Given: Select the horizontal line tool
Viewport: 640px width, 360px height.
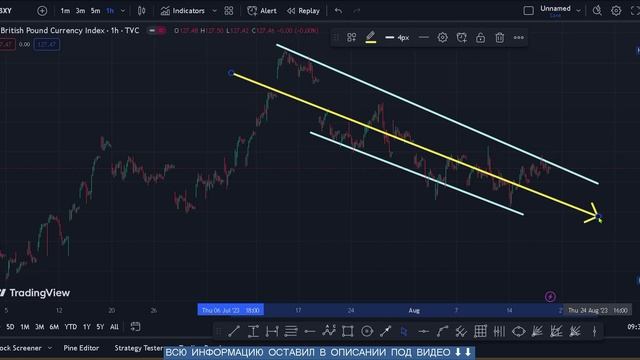Looking at the screenshot, I should click(x=424, y=331).
